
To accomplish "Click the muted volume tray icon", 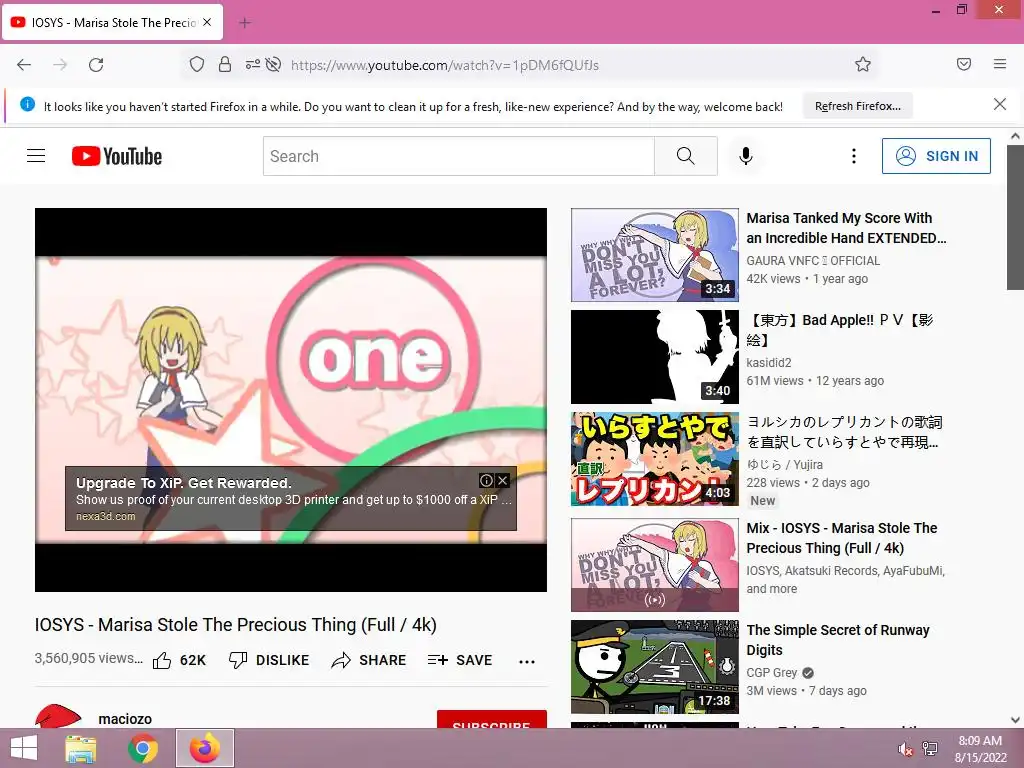I will click(x=906, y=749).
